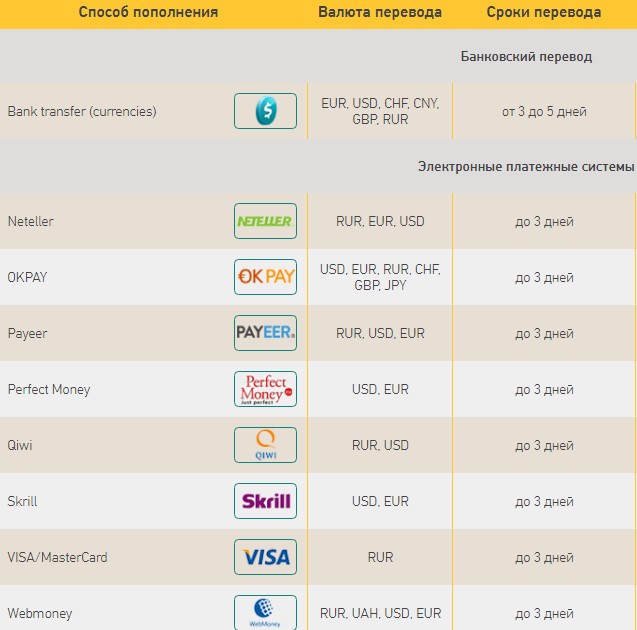The height and width of the screenshot is (630, 637).
Task: Click the 'Perfect Money' method label
Action: click(x=49, y=390)
